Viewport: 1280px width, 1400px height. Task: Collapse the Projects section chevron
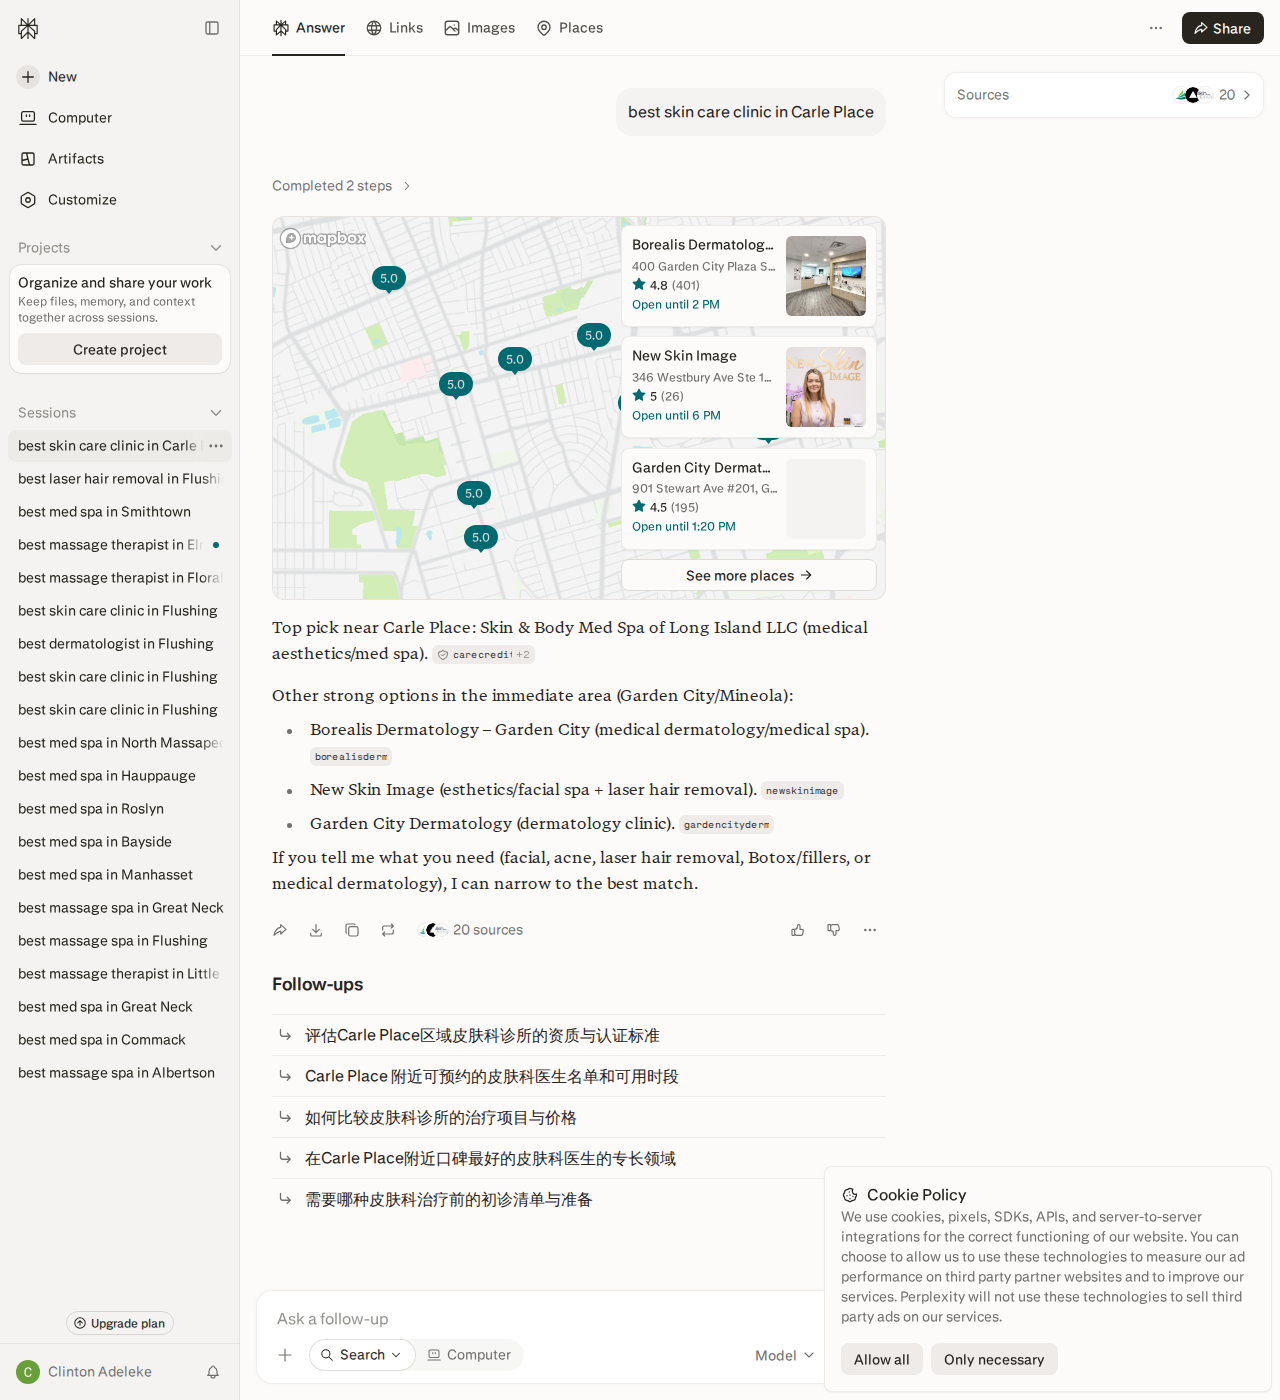tap(216, 248)
